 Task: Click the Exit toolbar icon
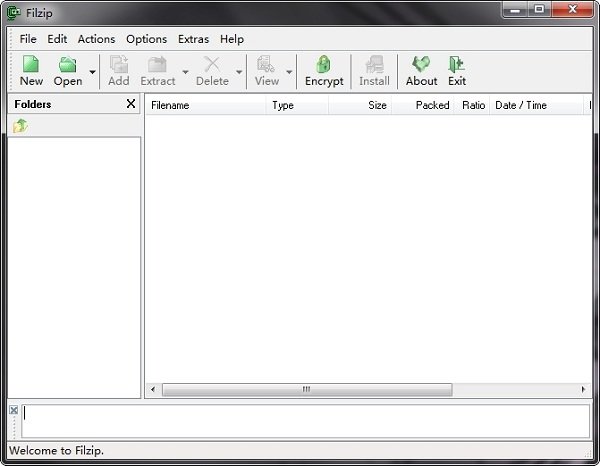pos(457,67)
